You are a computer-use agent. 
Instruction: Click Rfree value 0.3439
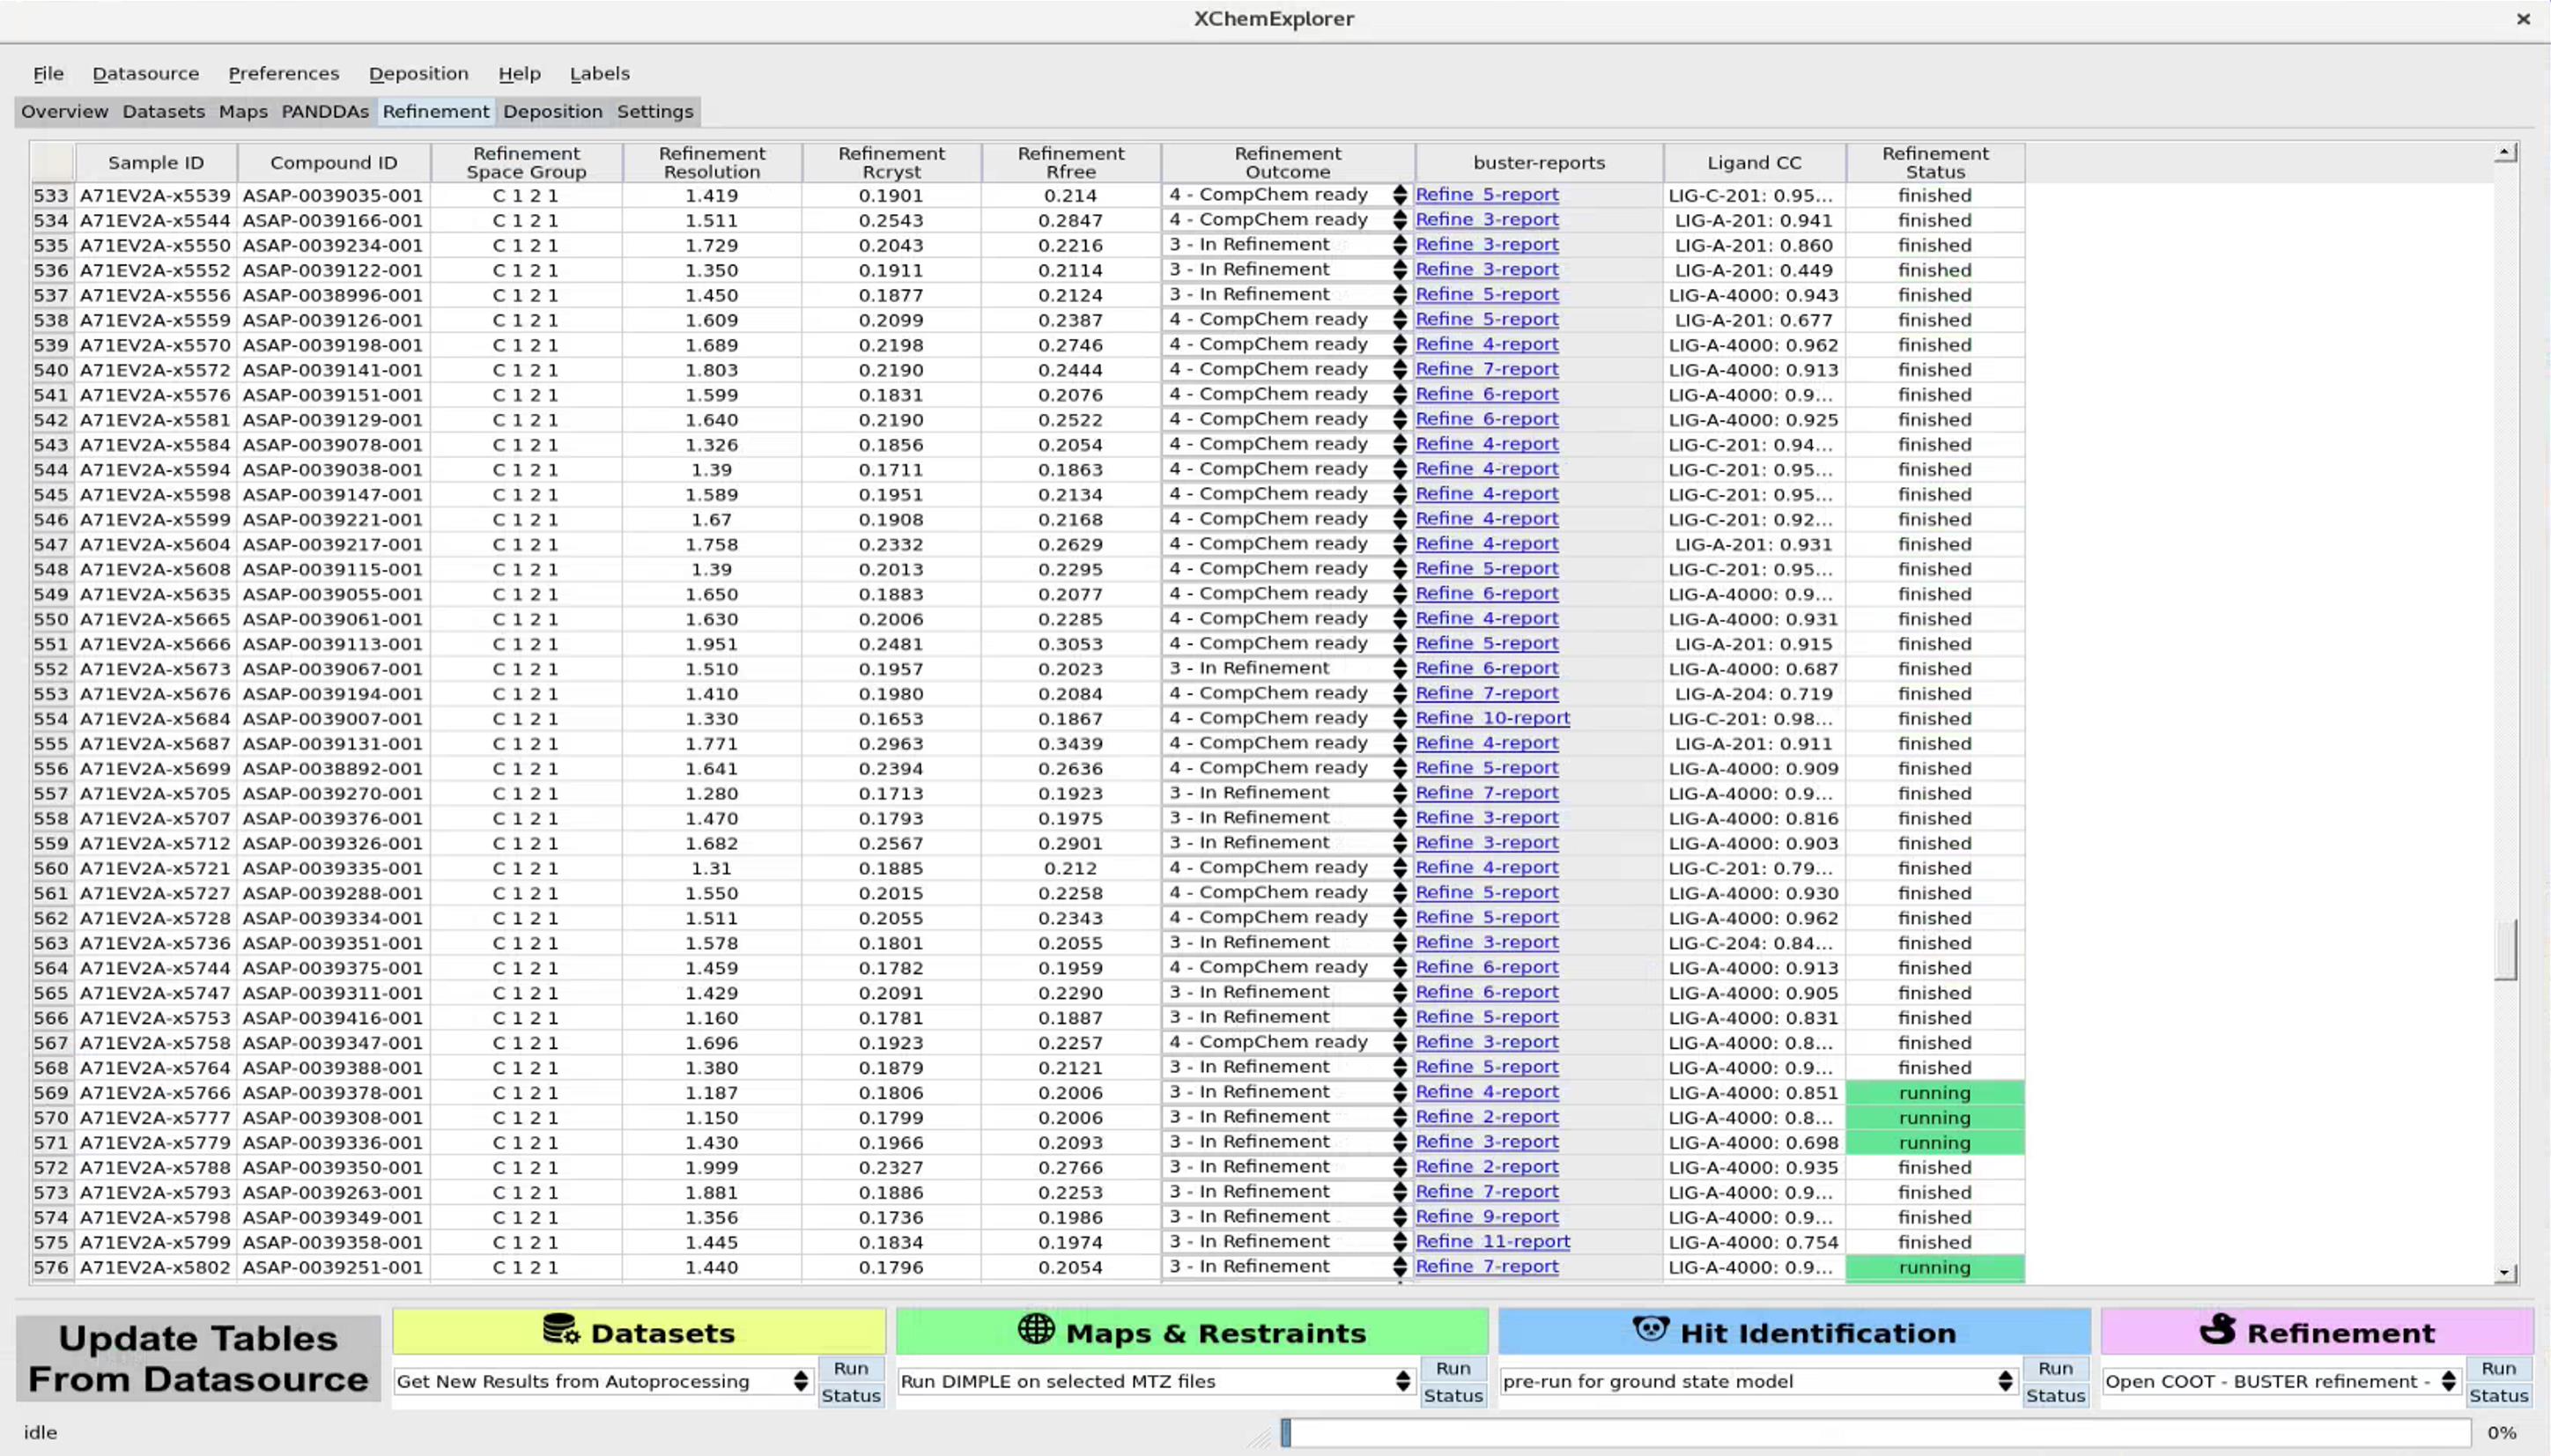pos(1071,743)
